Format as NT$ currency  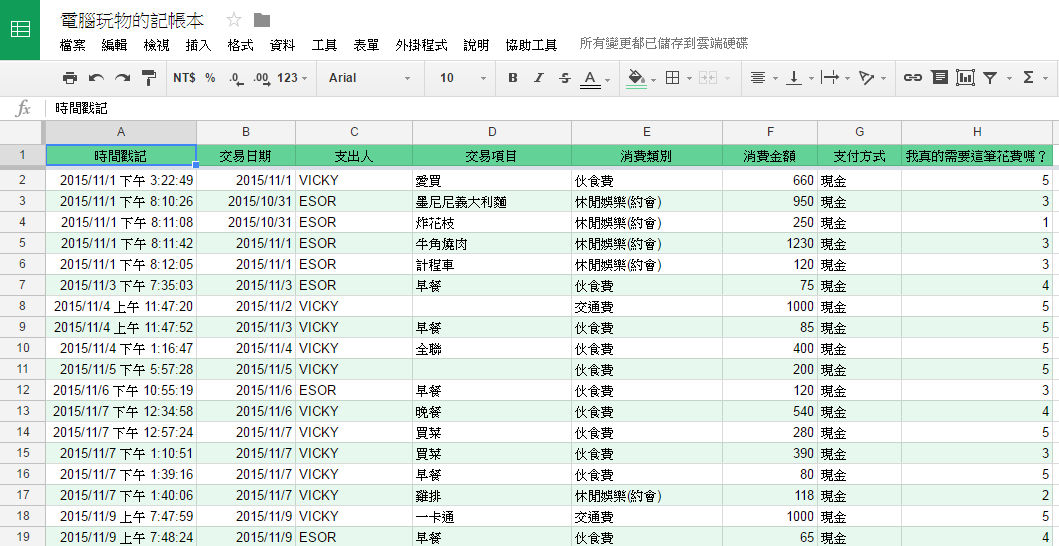(x=184, y=78)
